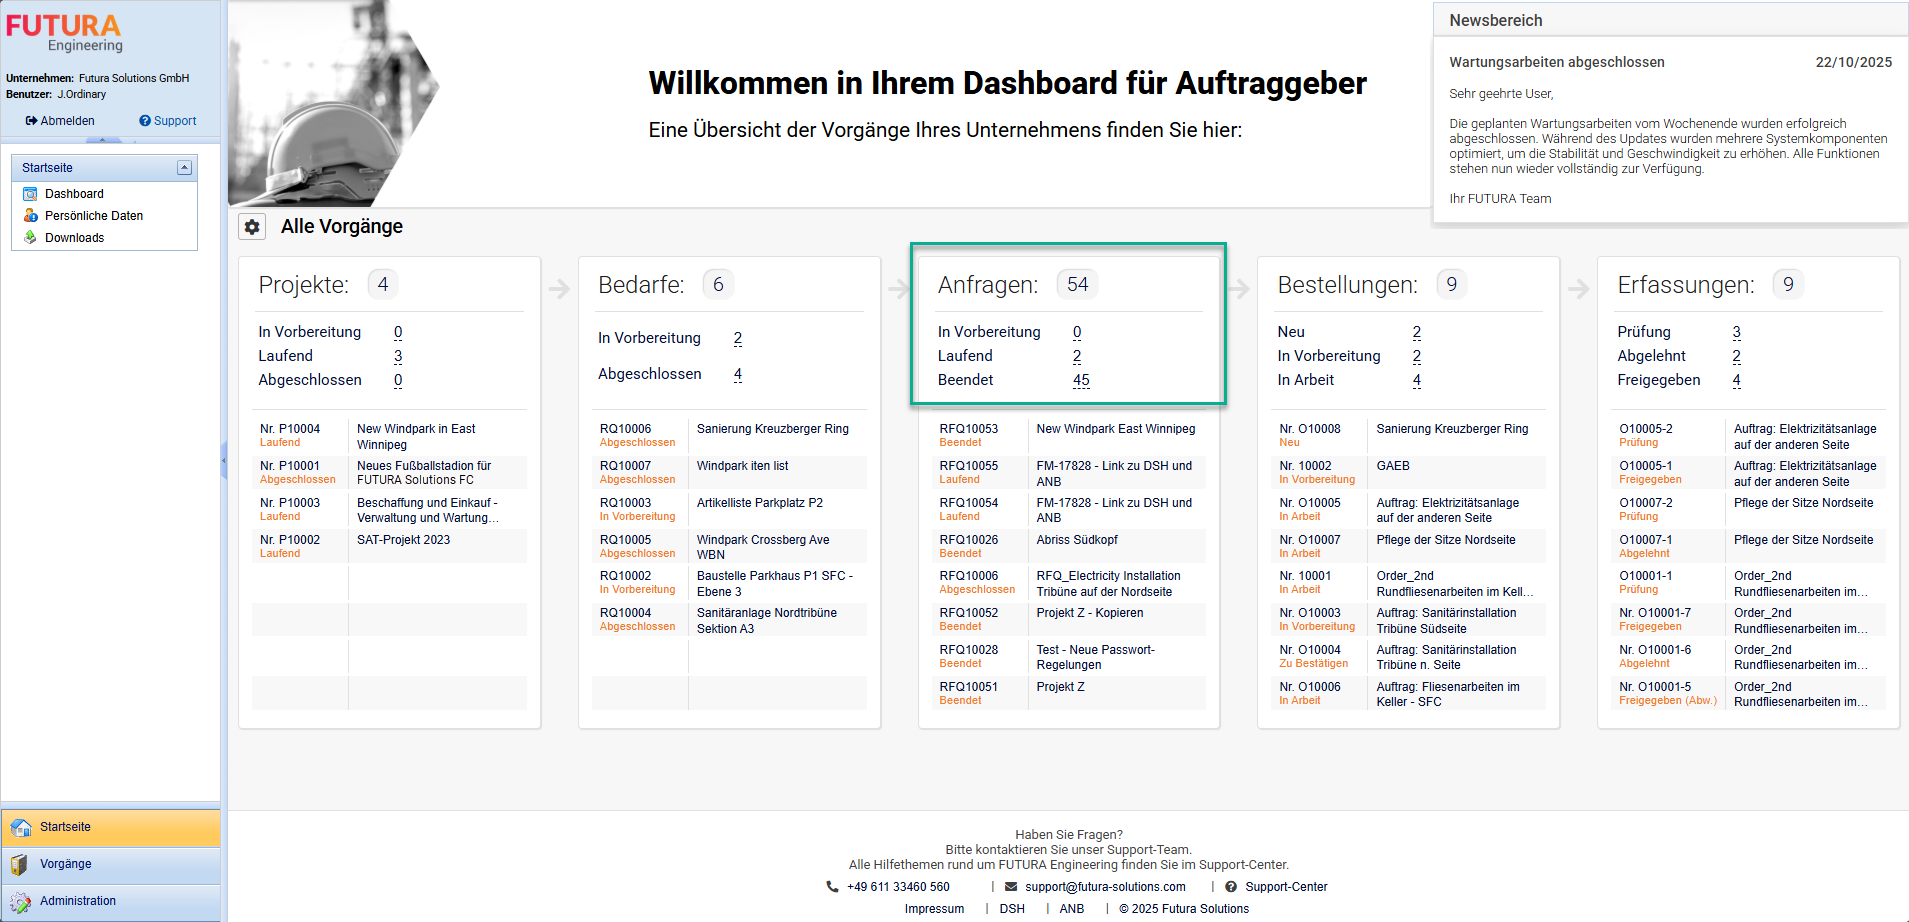The image size is (1909, 922).
Task: Collapse the left sidebar via splitter handle
Action: (x=224, y=461)
